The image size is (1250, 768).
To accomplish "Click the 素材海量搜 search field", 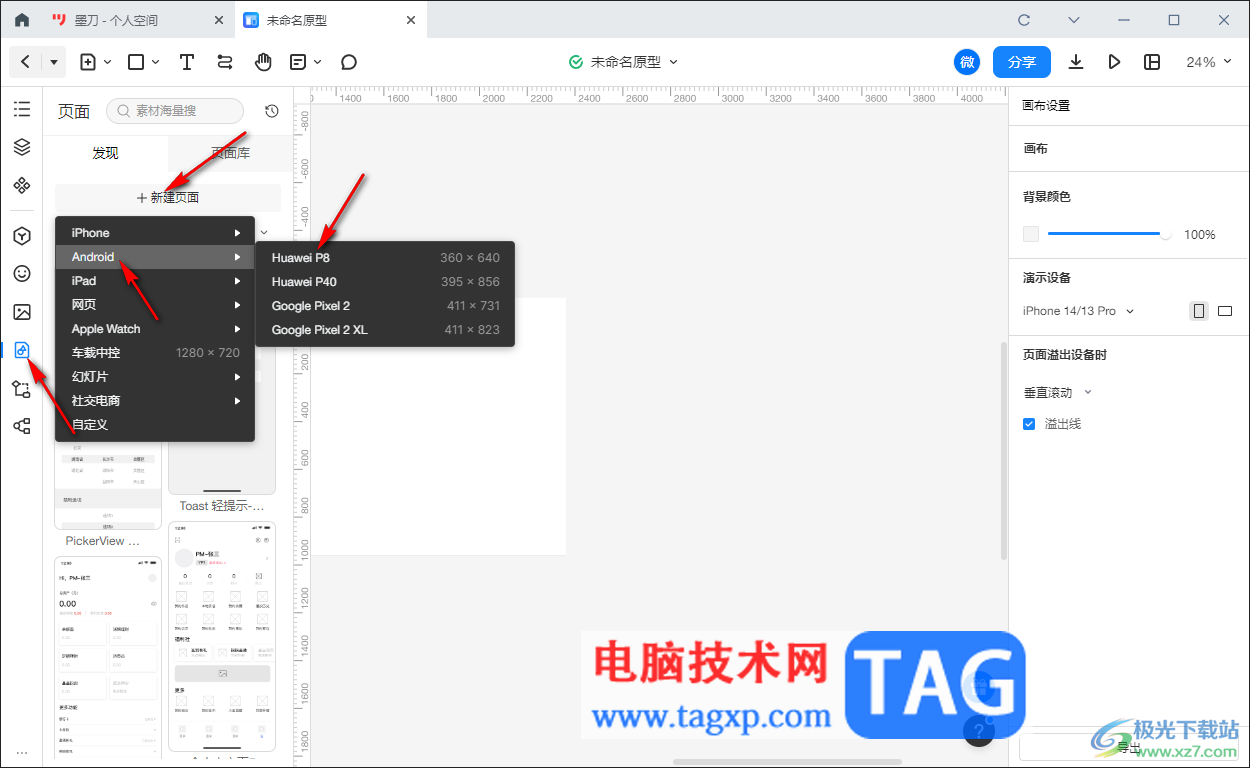I will point(175,111).
